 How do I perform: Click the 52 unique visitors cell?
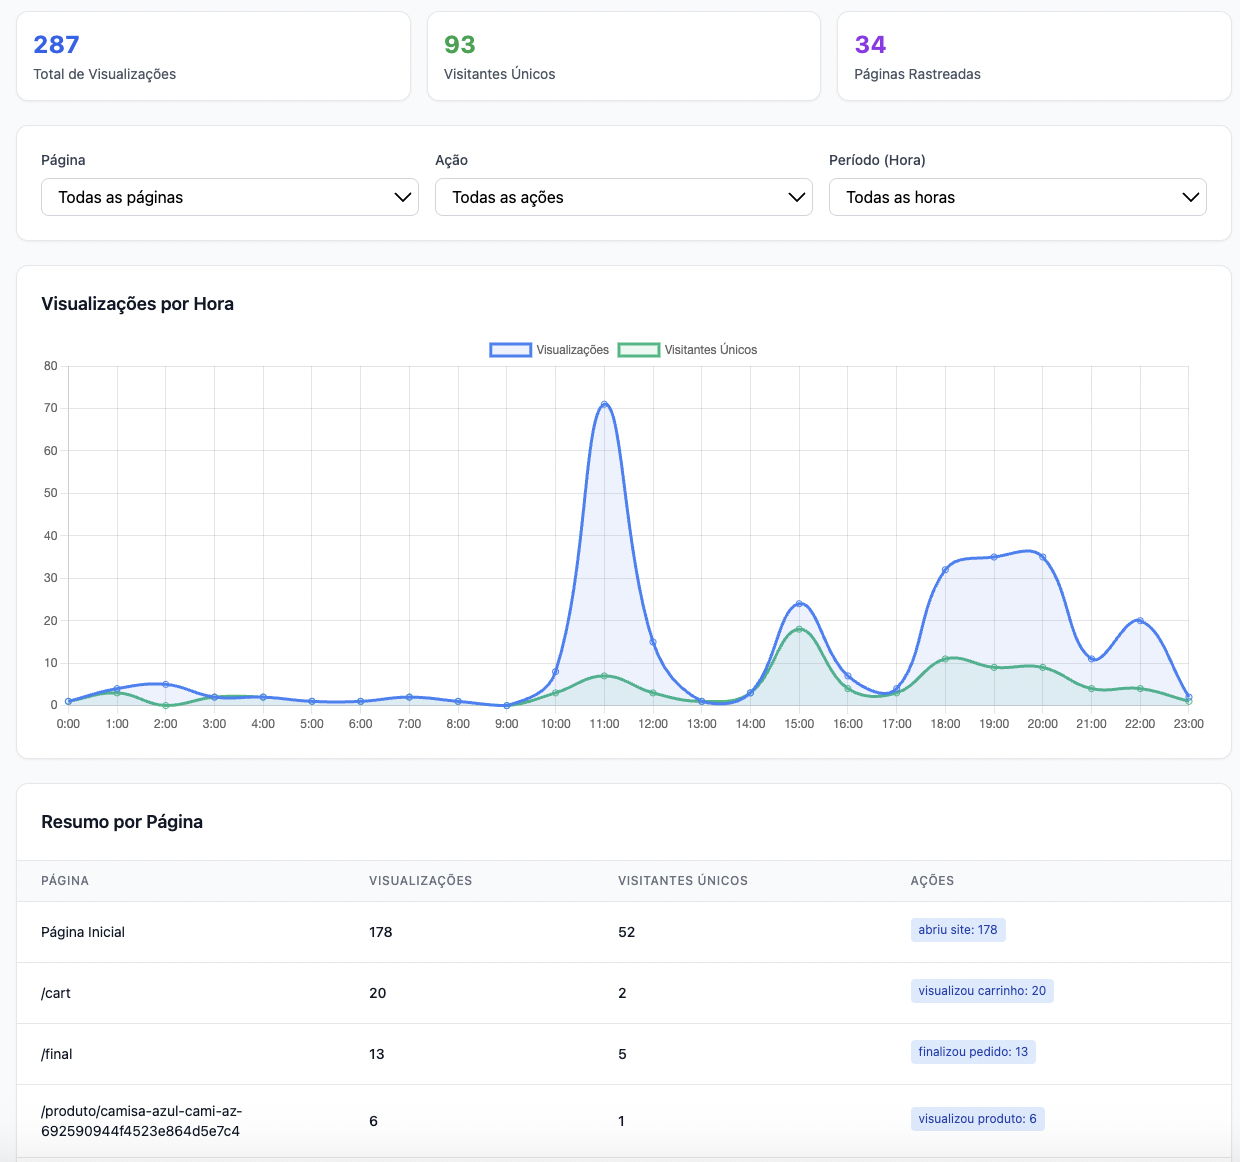click(627, 932)
